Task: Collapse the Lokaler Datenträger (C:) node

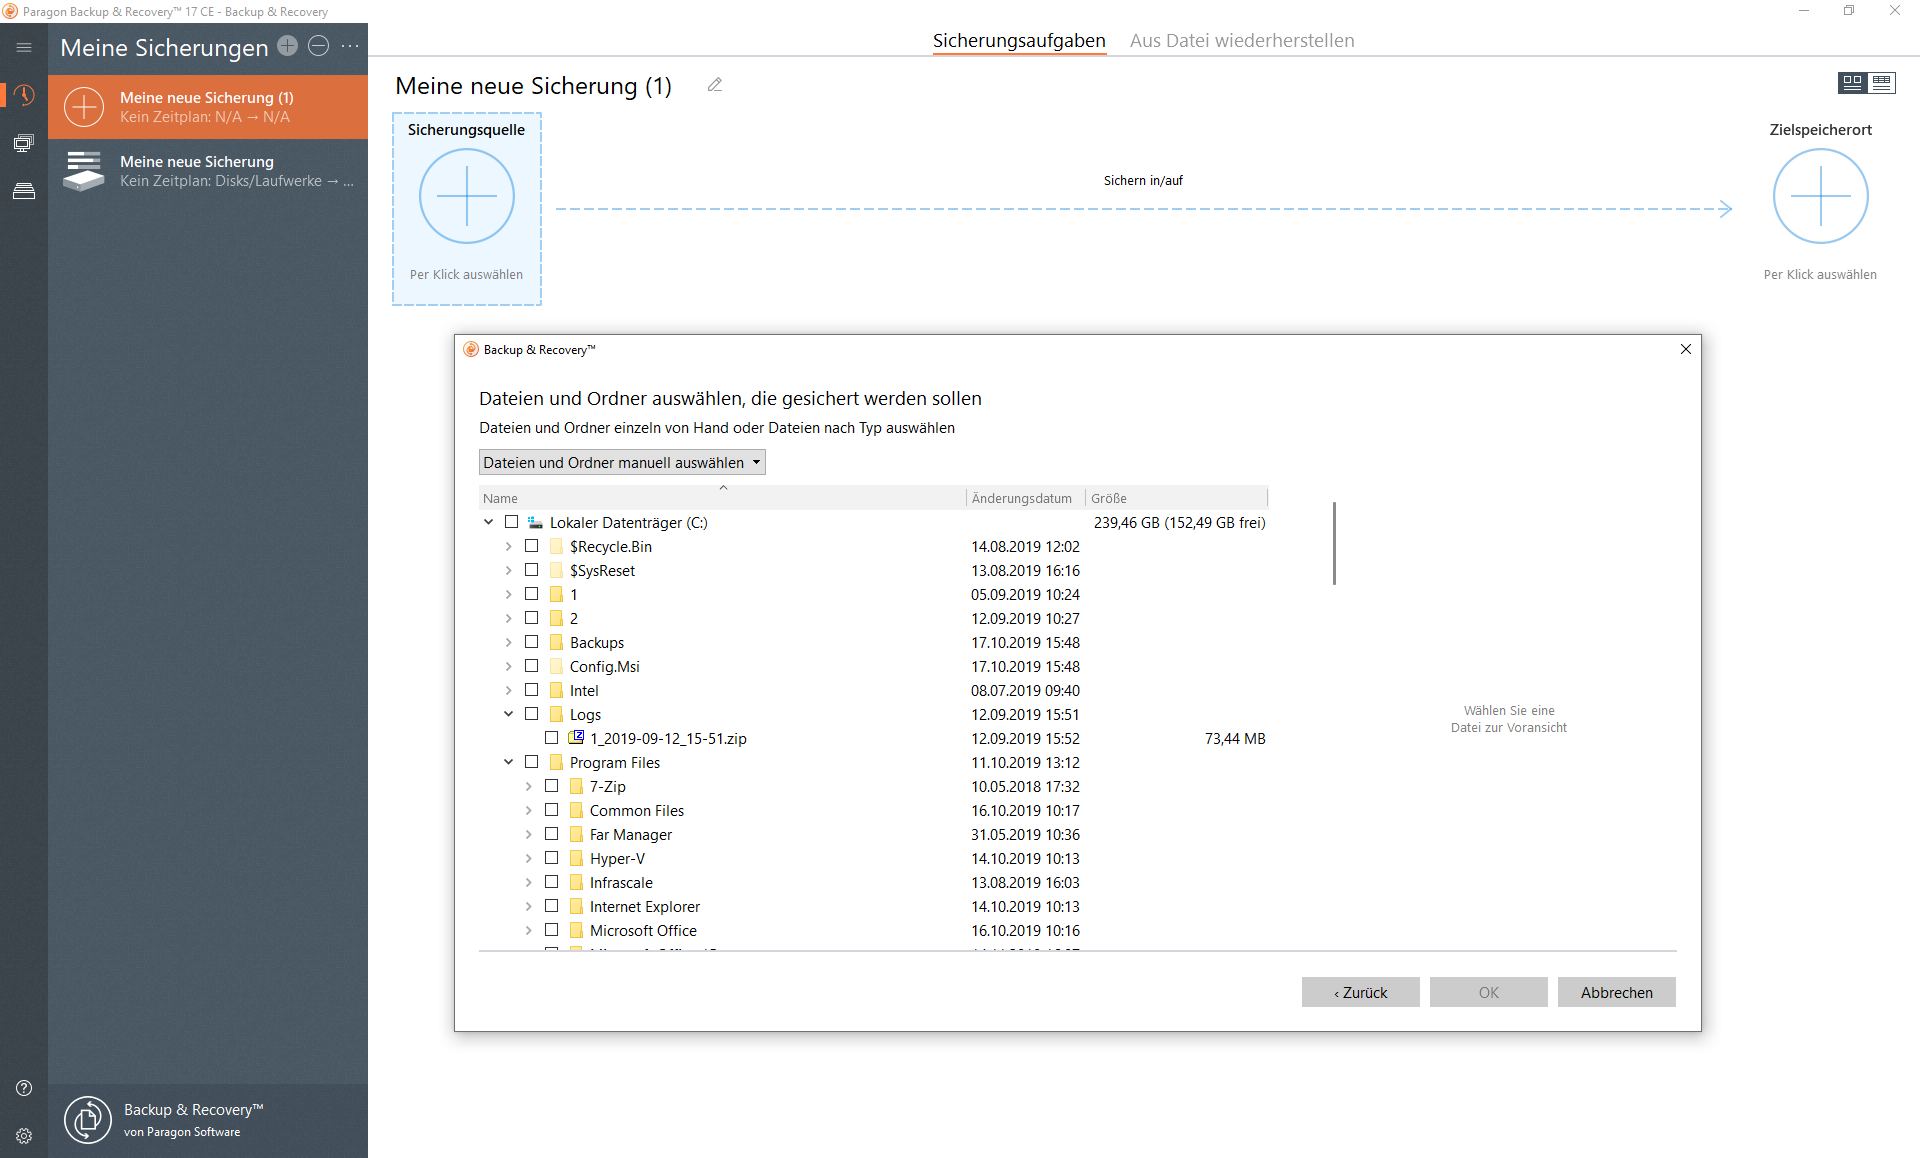Action: click(x=488, y=522)
